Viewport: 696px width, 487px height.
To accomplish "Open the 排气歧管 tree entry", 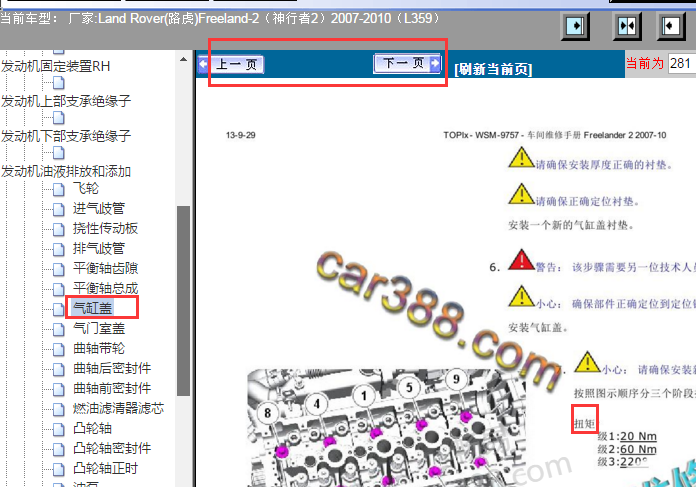I will pos(99,248).
